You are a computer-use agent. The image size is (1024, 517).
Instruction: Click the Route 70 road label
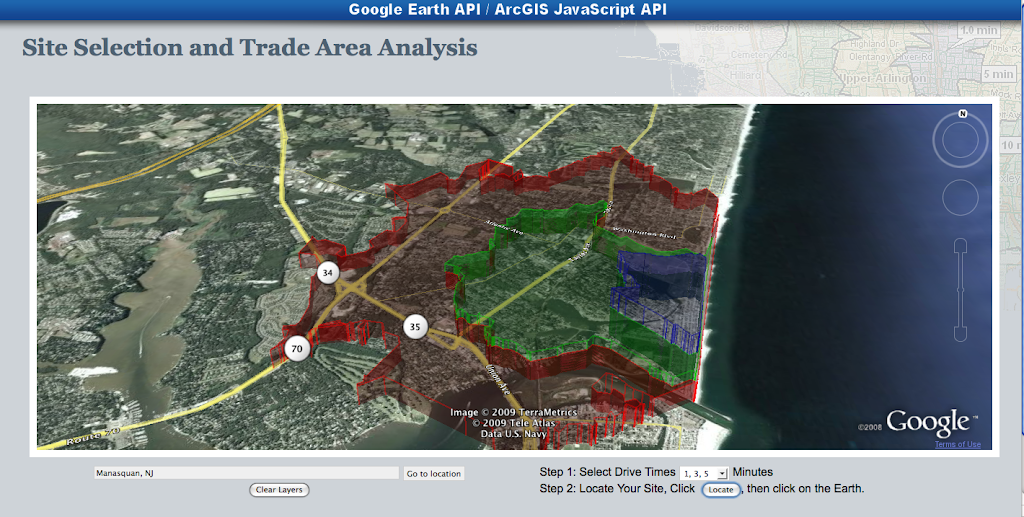[x=93, y=437]
